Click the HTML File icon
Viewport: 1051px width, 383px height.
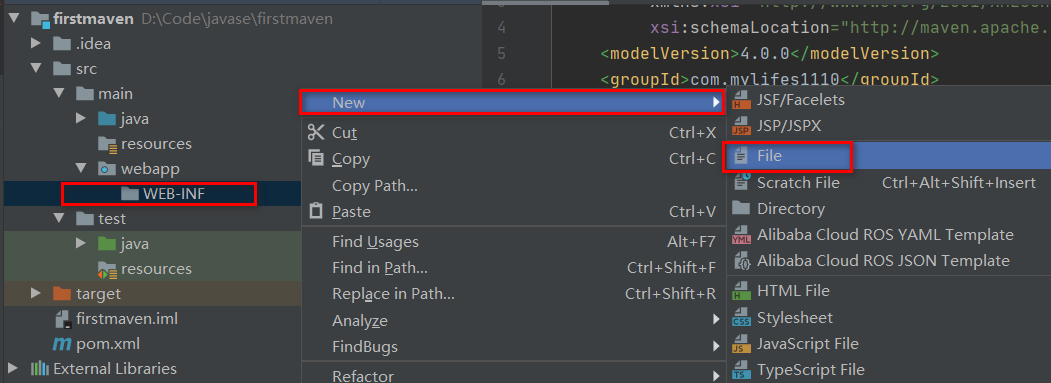click(741, 291)
